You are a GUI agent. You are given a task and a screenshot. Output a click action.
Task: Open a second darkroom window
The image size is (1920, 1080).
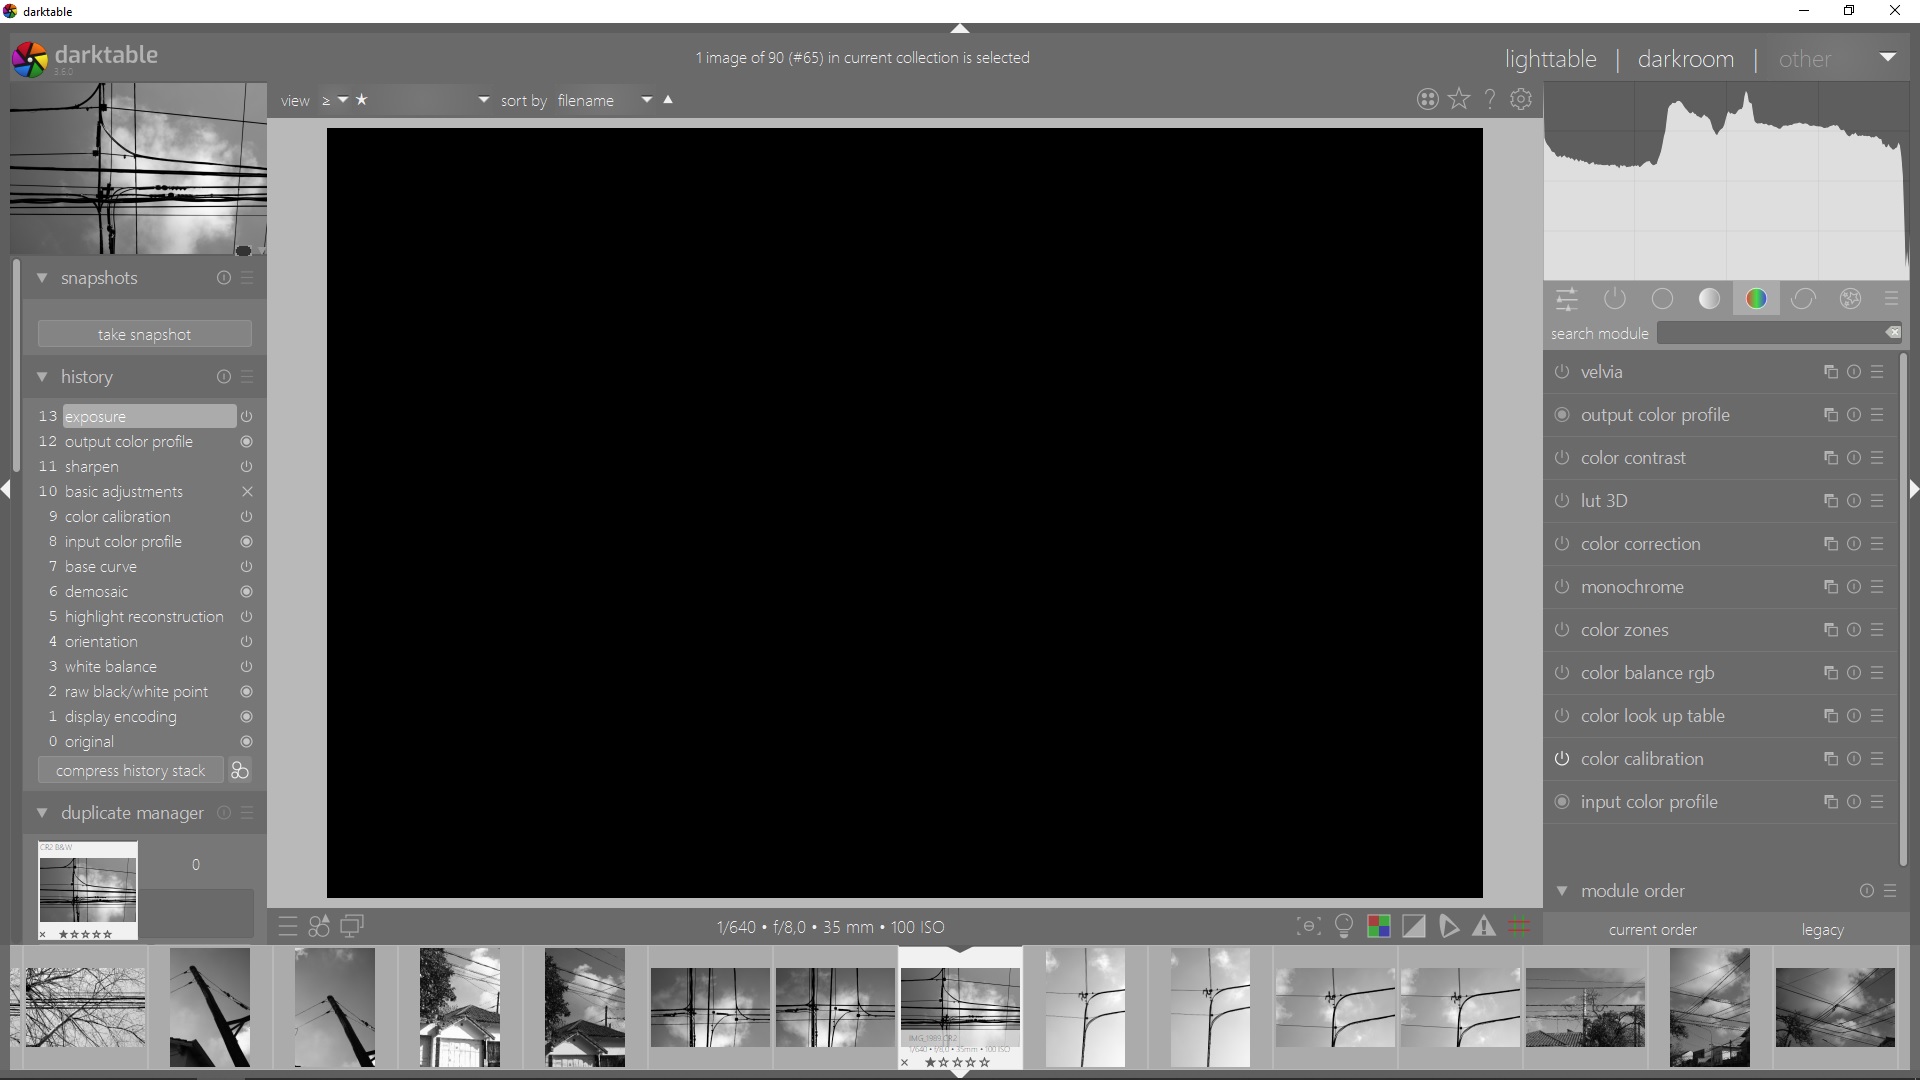click(x=351, y=927)
